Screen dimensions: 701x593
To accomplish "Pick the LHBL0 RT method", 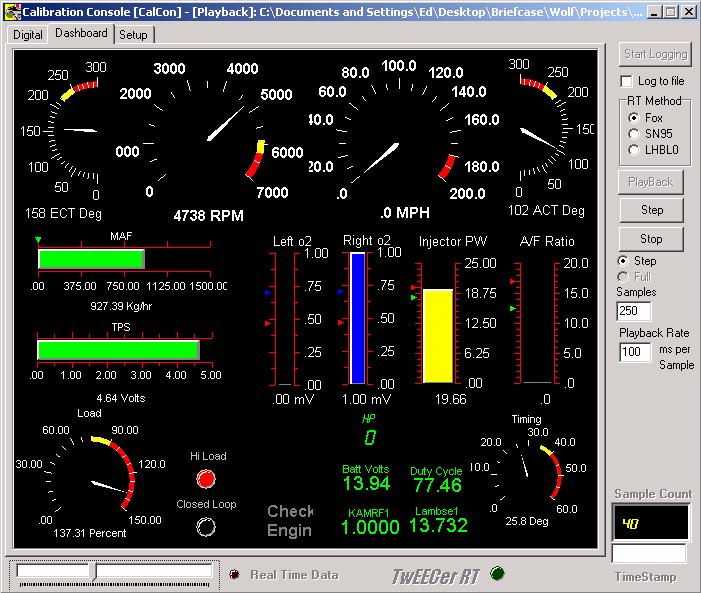I will [633, 150].
